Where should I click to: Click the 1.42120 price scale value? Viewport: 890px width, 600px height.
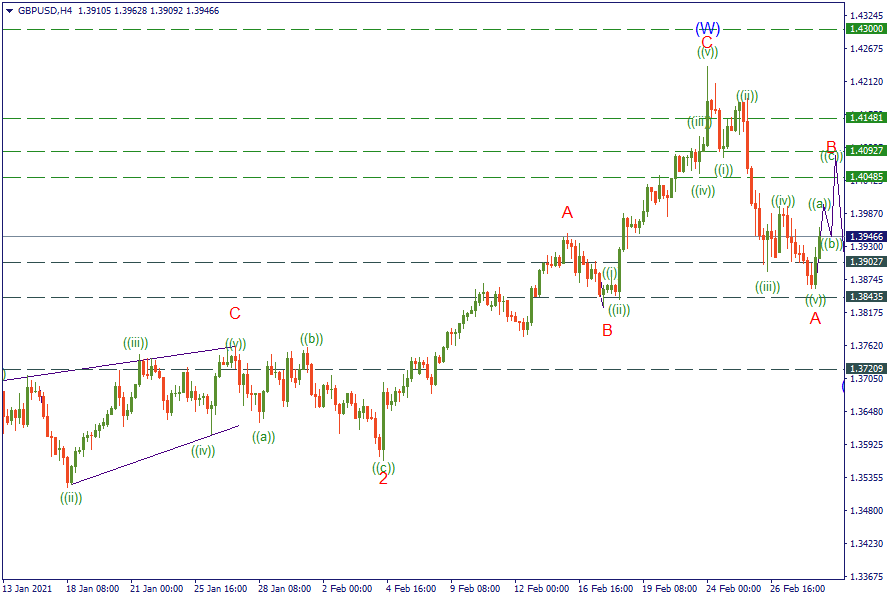[x=865, y=82]
